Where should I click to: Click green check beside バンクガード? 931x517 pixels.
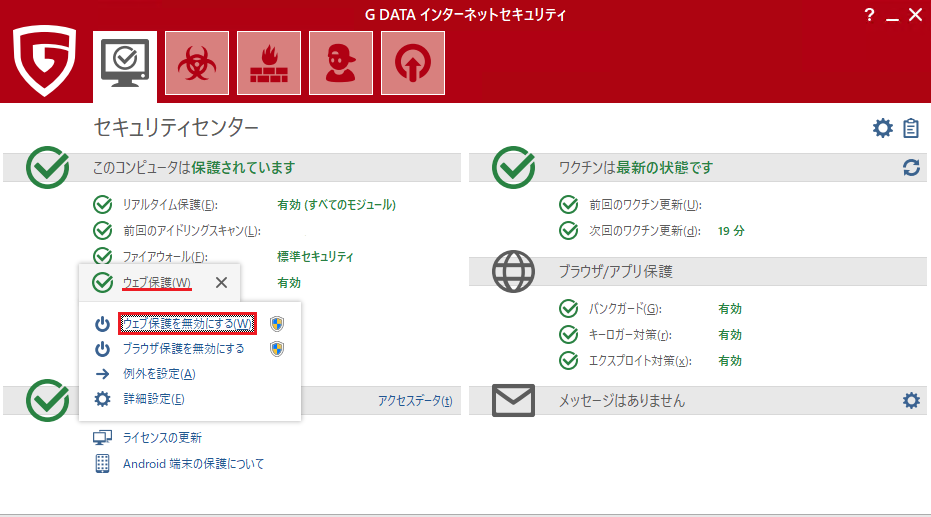[568, 309]
